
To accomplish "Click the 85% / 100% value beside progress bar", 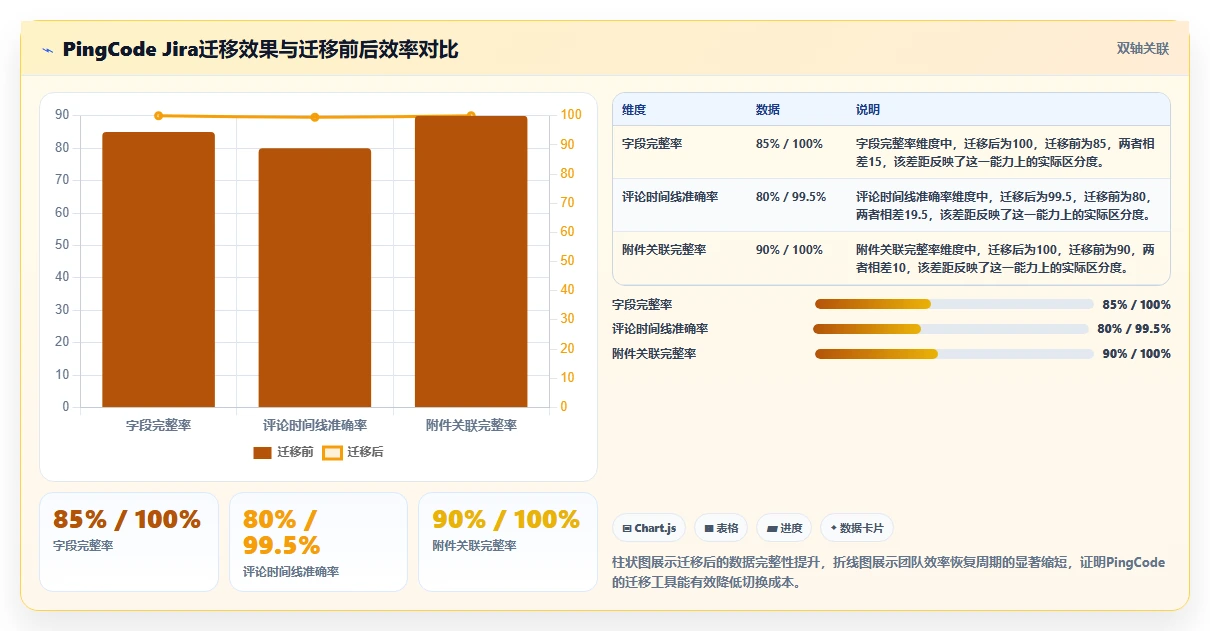I will pos(1136,305).
